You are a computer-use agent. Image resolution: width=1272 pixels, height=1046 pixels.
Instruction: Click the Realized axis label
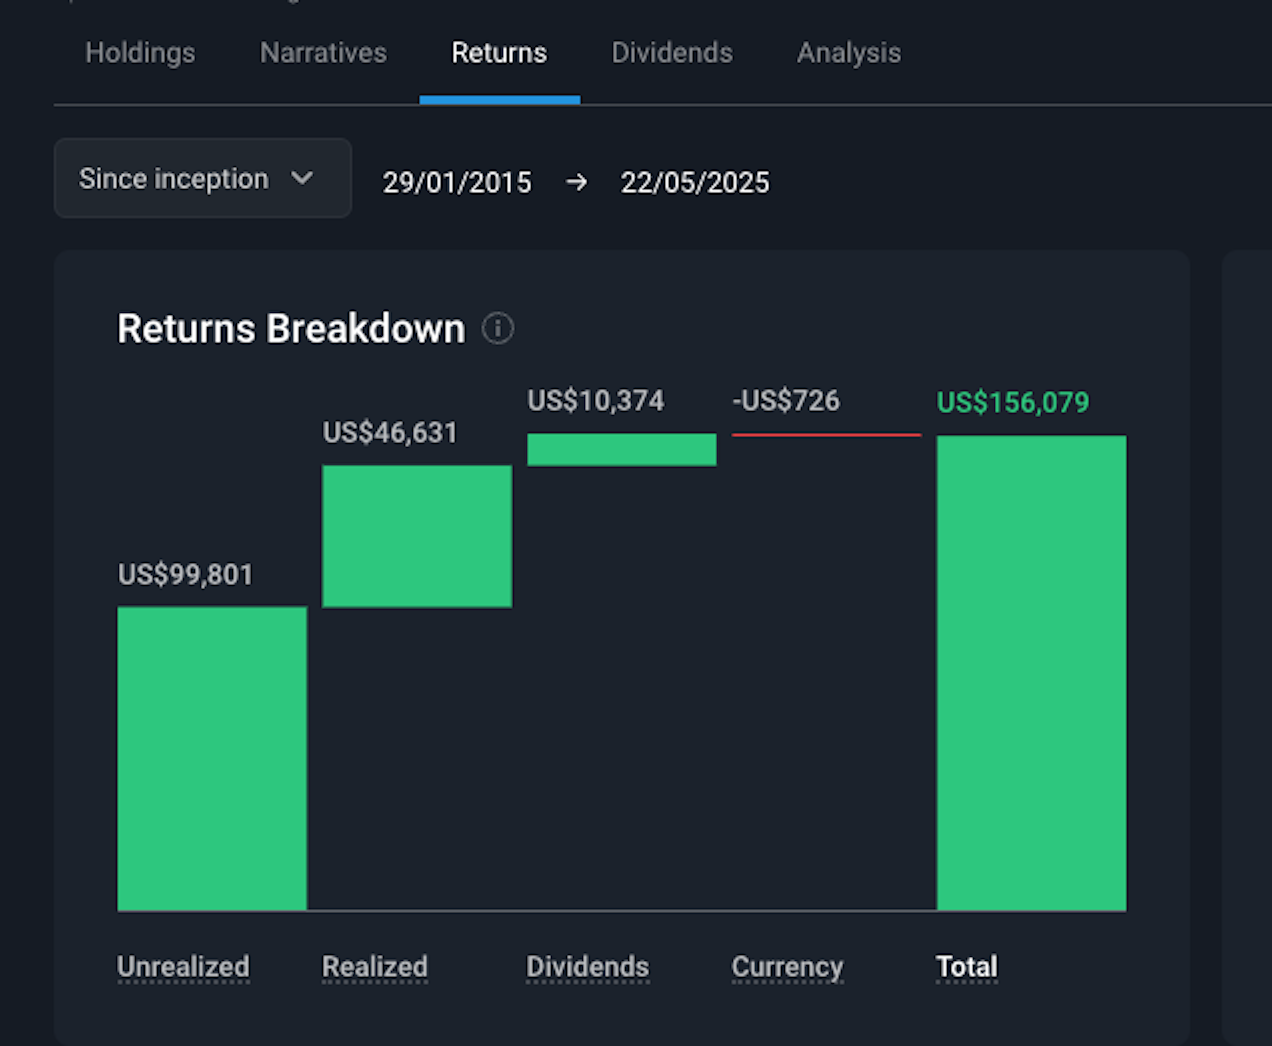[375, 967]
